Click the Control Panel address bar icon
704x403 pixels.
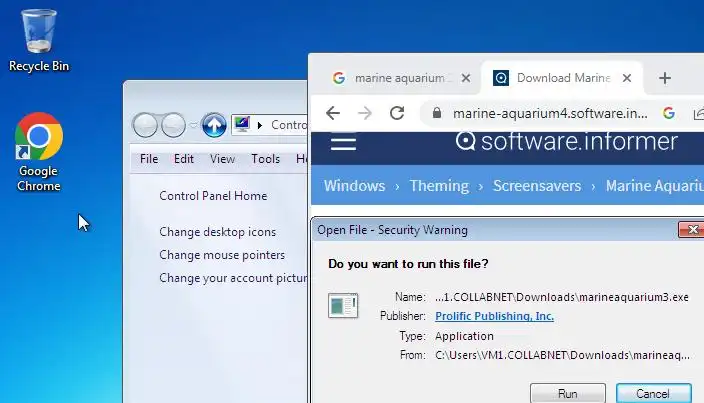tap(242, 124)
